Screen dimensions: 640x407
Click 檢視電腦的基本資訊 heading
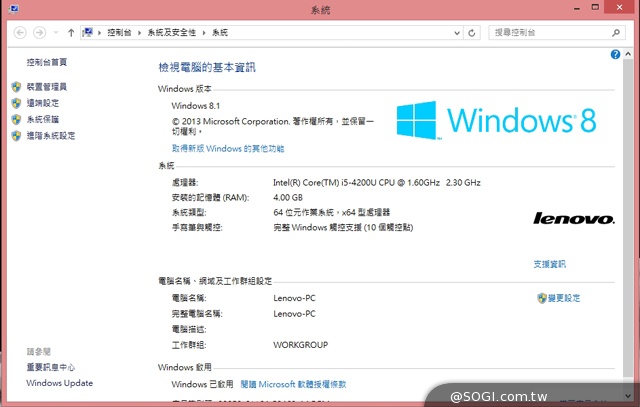pos(207,67)
